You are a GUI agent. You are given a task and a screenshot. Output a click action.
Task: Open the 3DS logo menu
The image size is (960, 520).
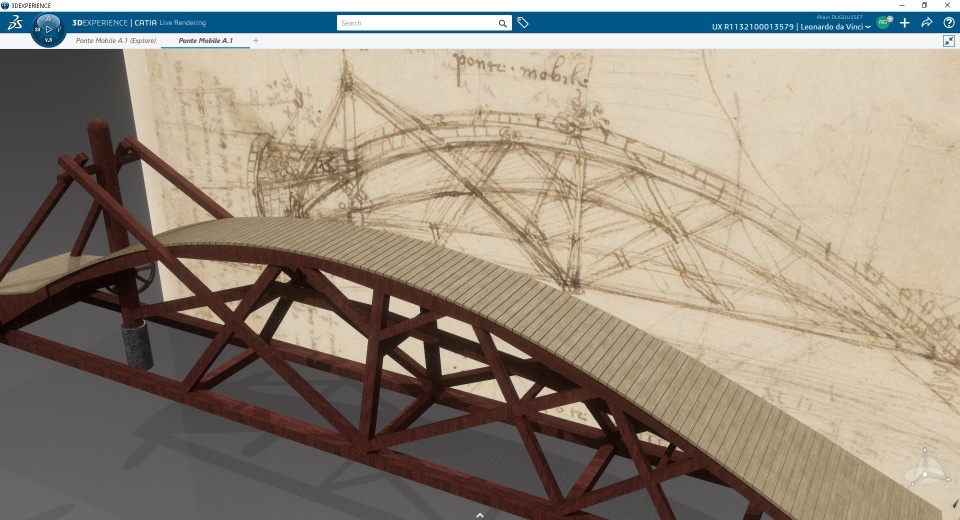coord(15,23)
